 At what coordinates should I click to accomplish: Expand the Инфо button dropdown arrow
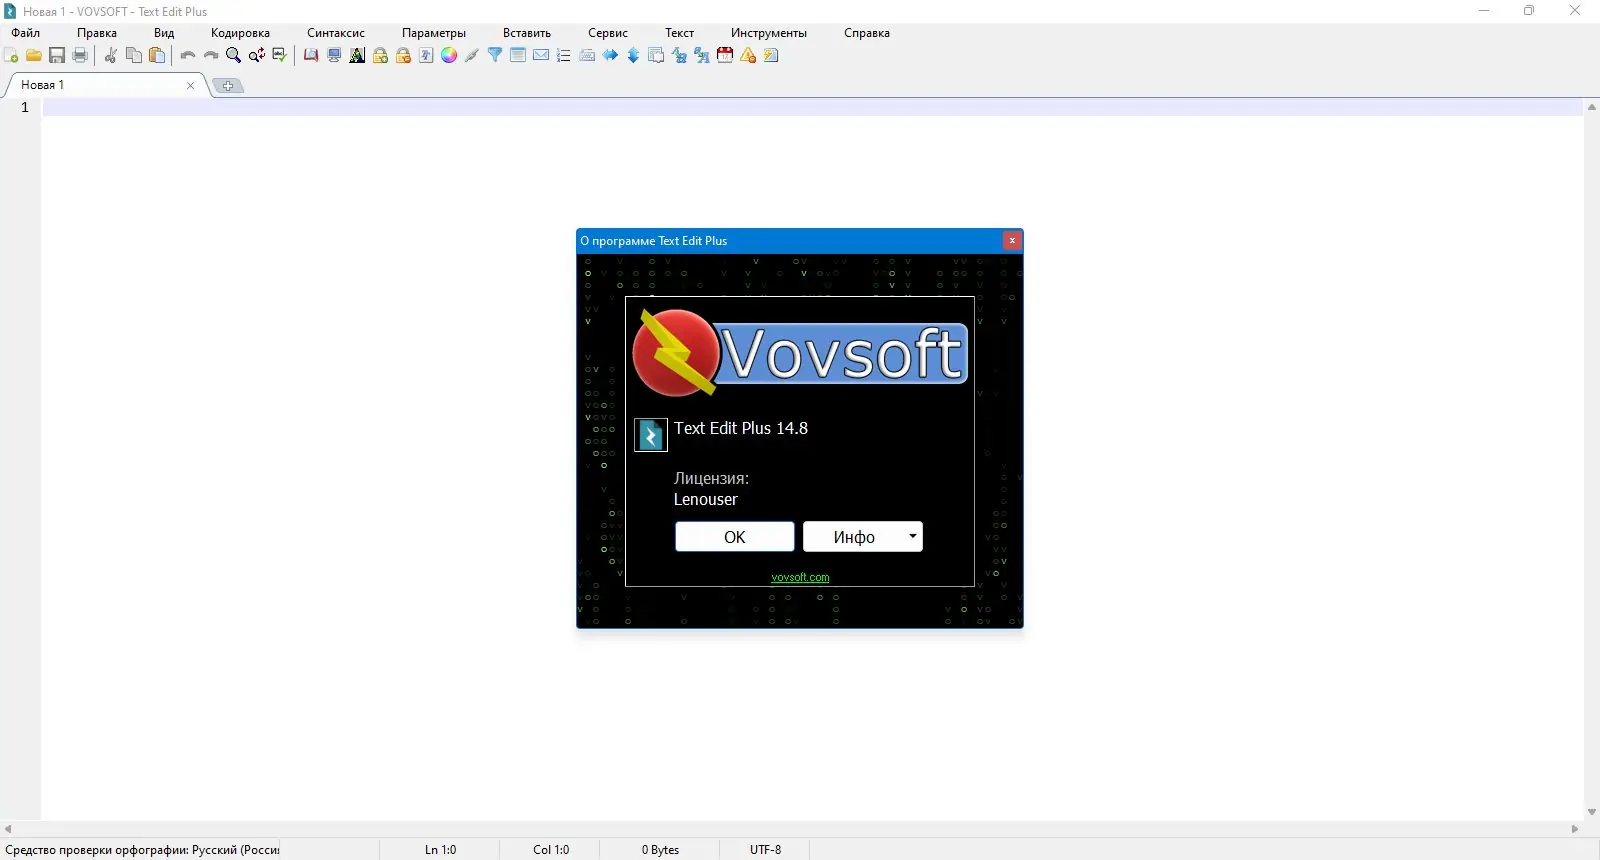tap(913, 537)
